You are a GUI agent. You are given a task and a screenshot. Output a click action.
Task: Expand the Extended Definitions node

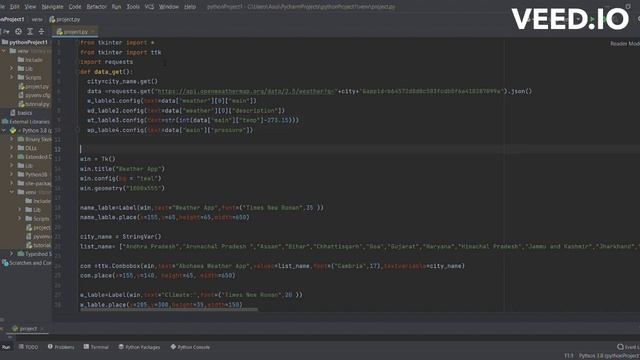click(12, 157)
